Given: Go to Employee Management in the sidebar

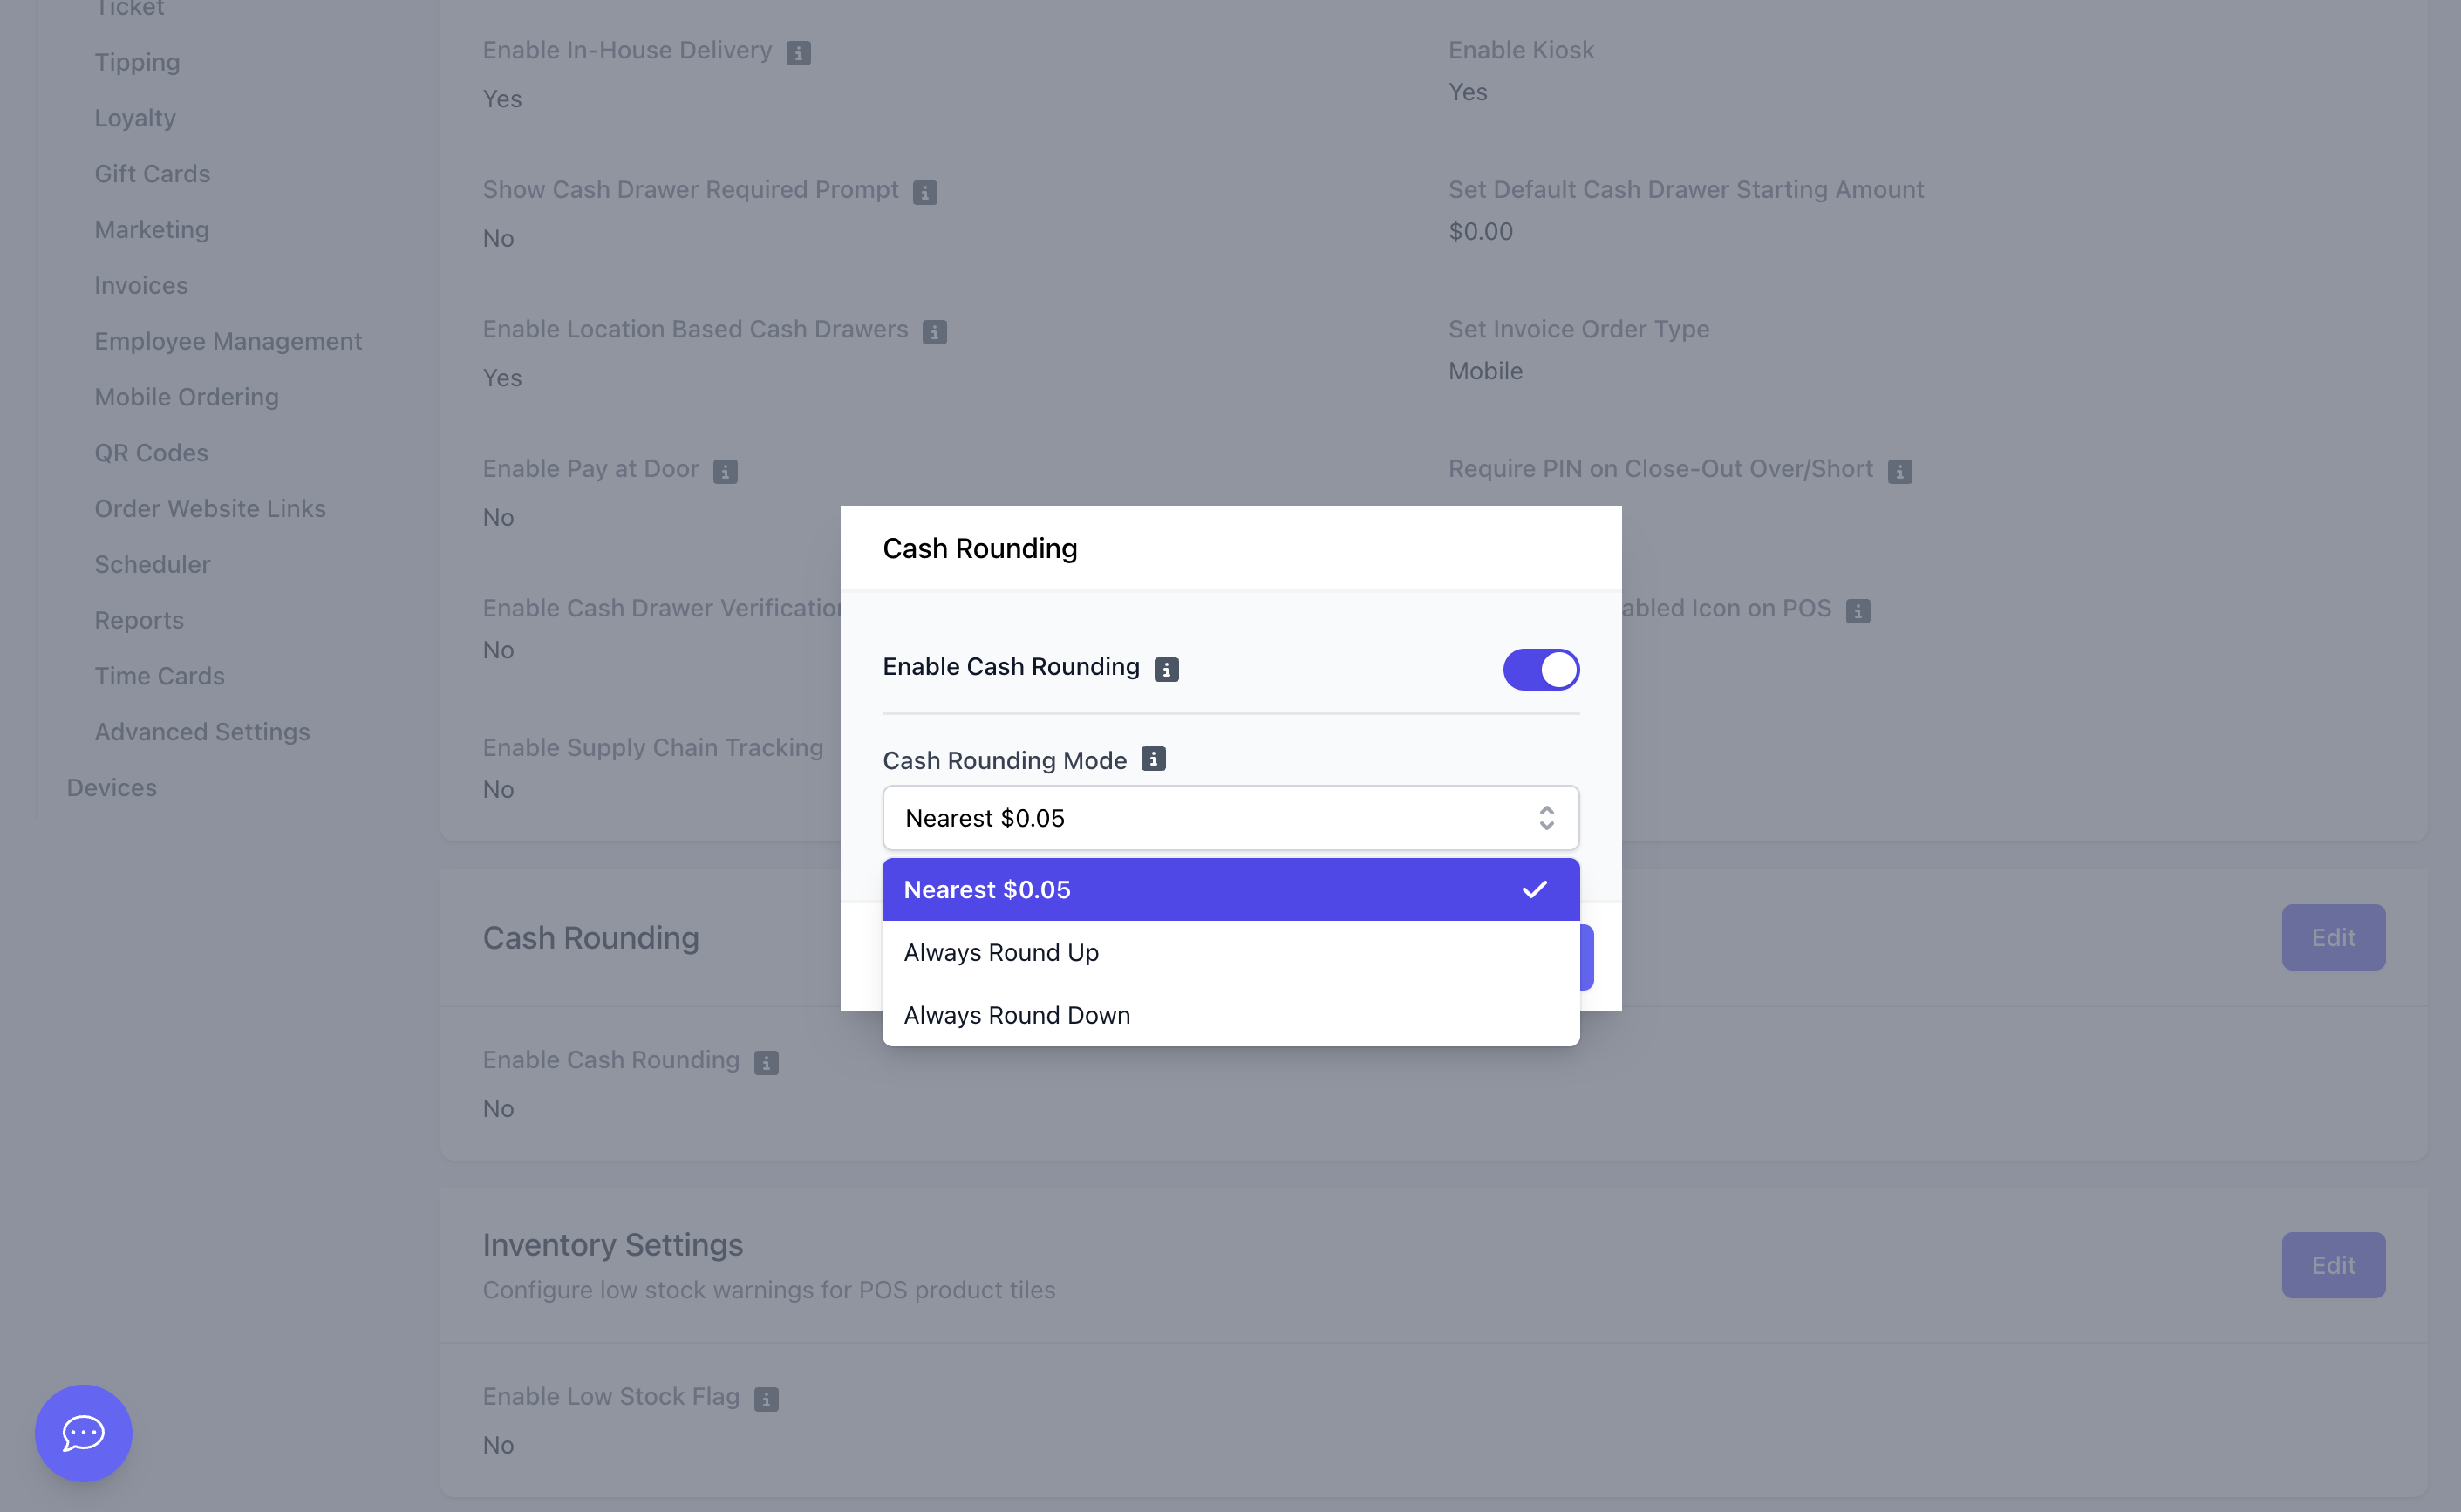Looking at the screenshot, I should point(228,341).
